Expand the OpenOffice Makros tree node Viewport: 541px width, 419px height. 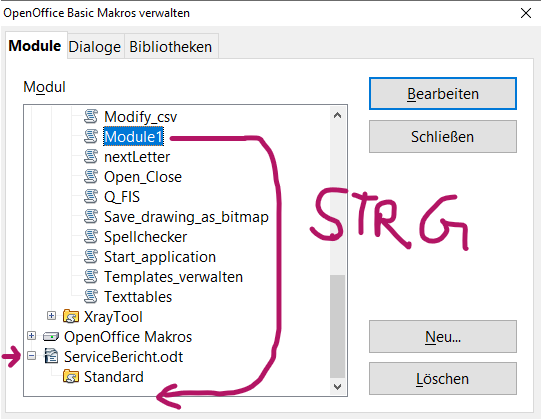coord(31,335)
